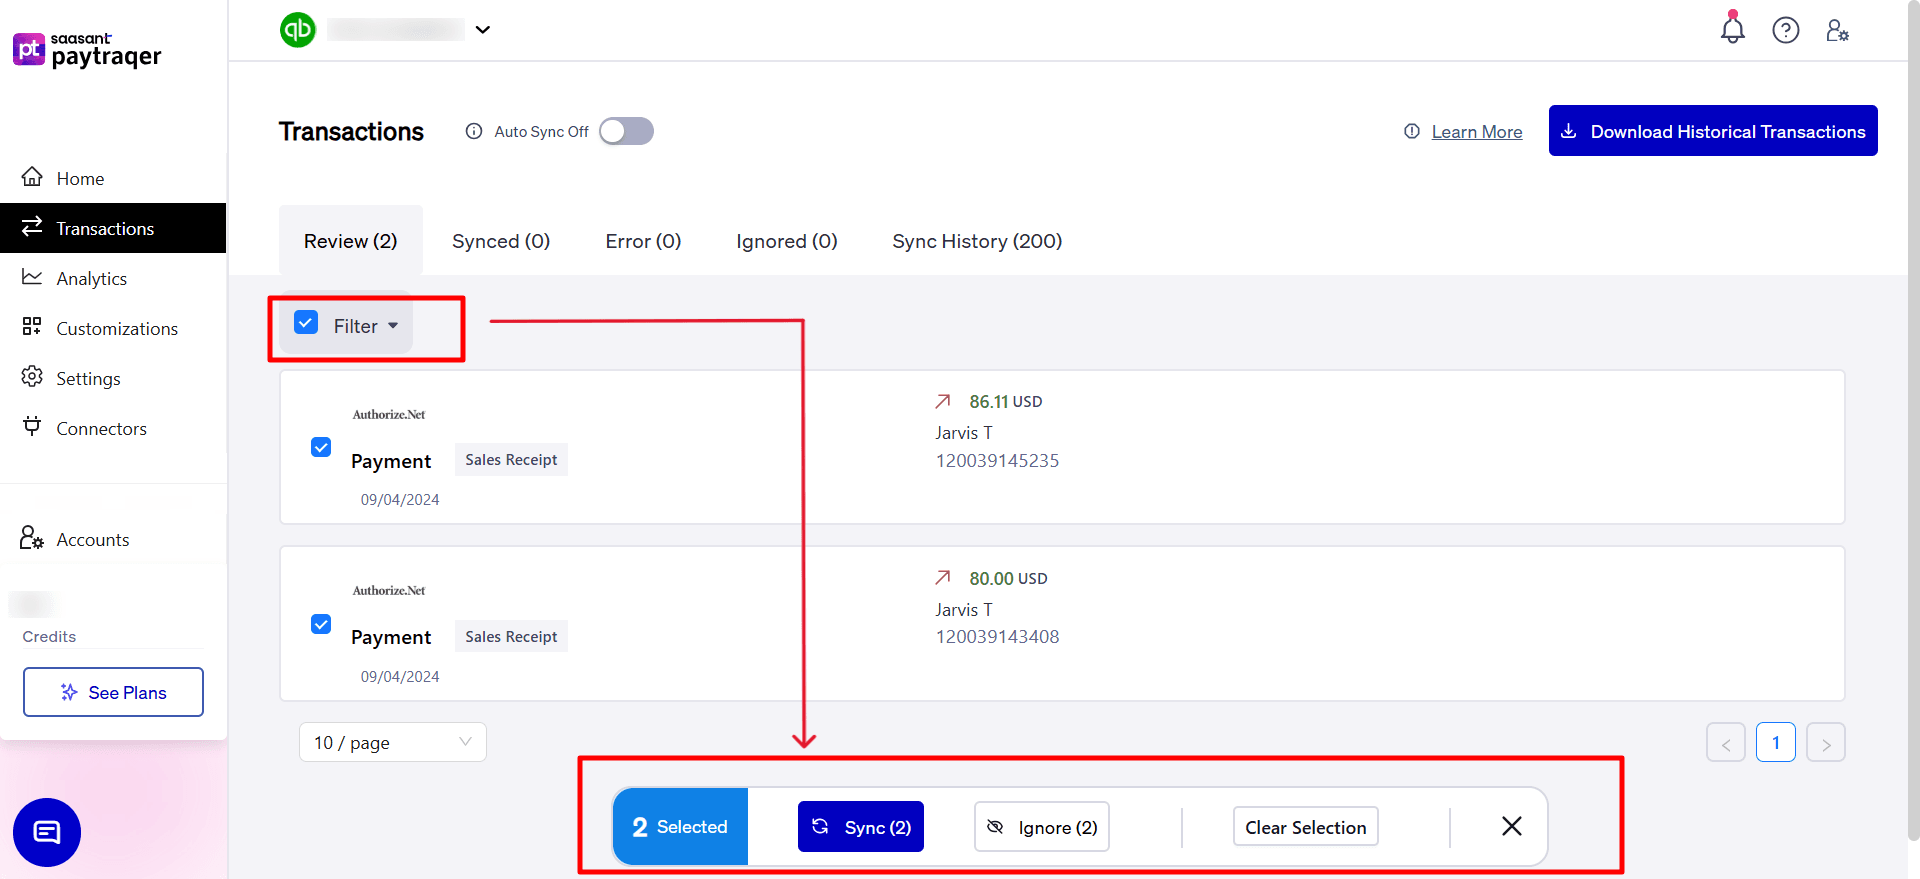Click the Paytraqer logo

(x=88, y=50)
